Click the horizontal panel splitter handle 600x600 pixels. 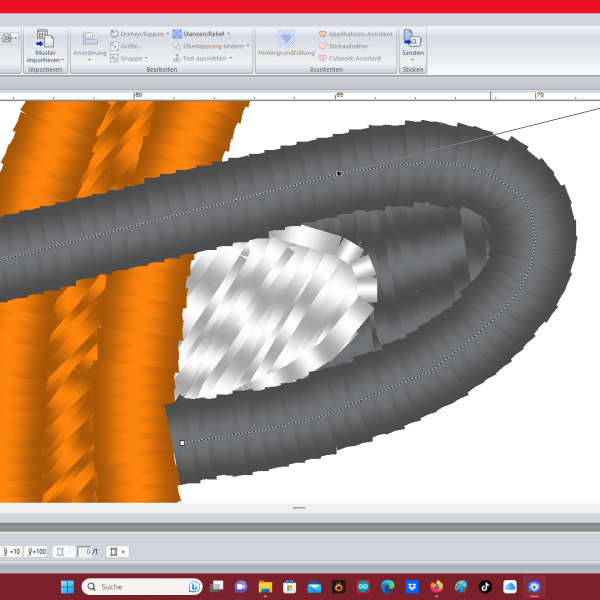pyautogui.click(x=298, y=508)
